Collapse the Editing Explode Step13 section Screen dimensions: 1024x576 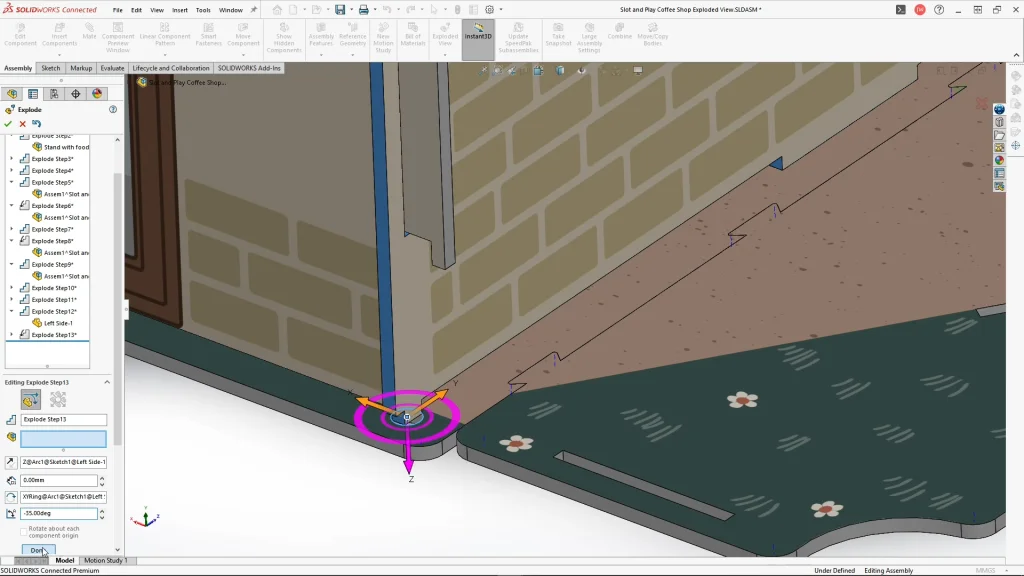coord(107,382)
